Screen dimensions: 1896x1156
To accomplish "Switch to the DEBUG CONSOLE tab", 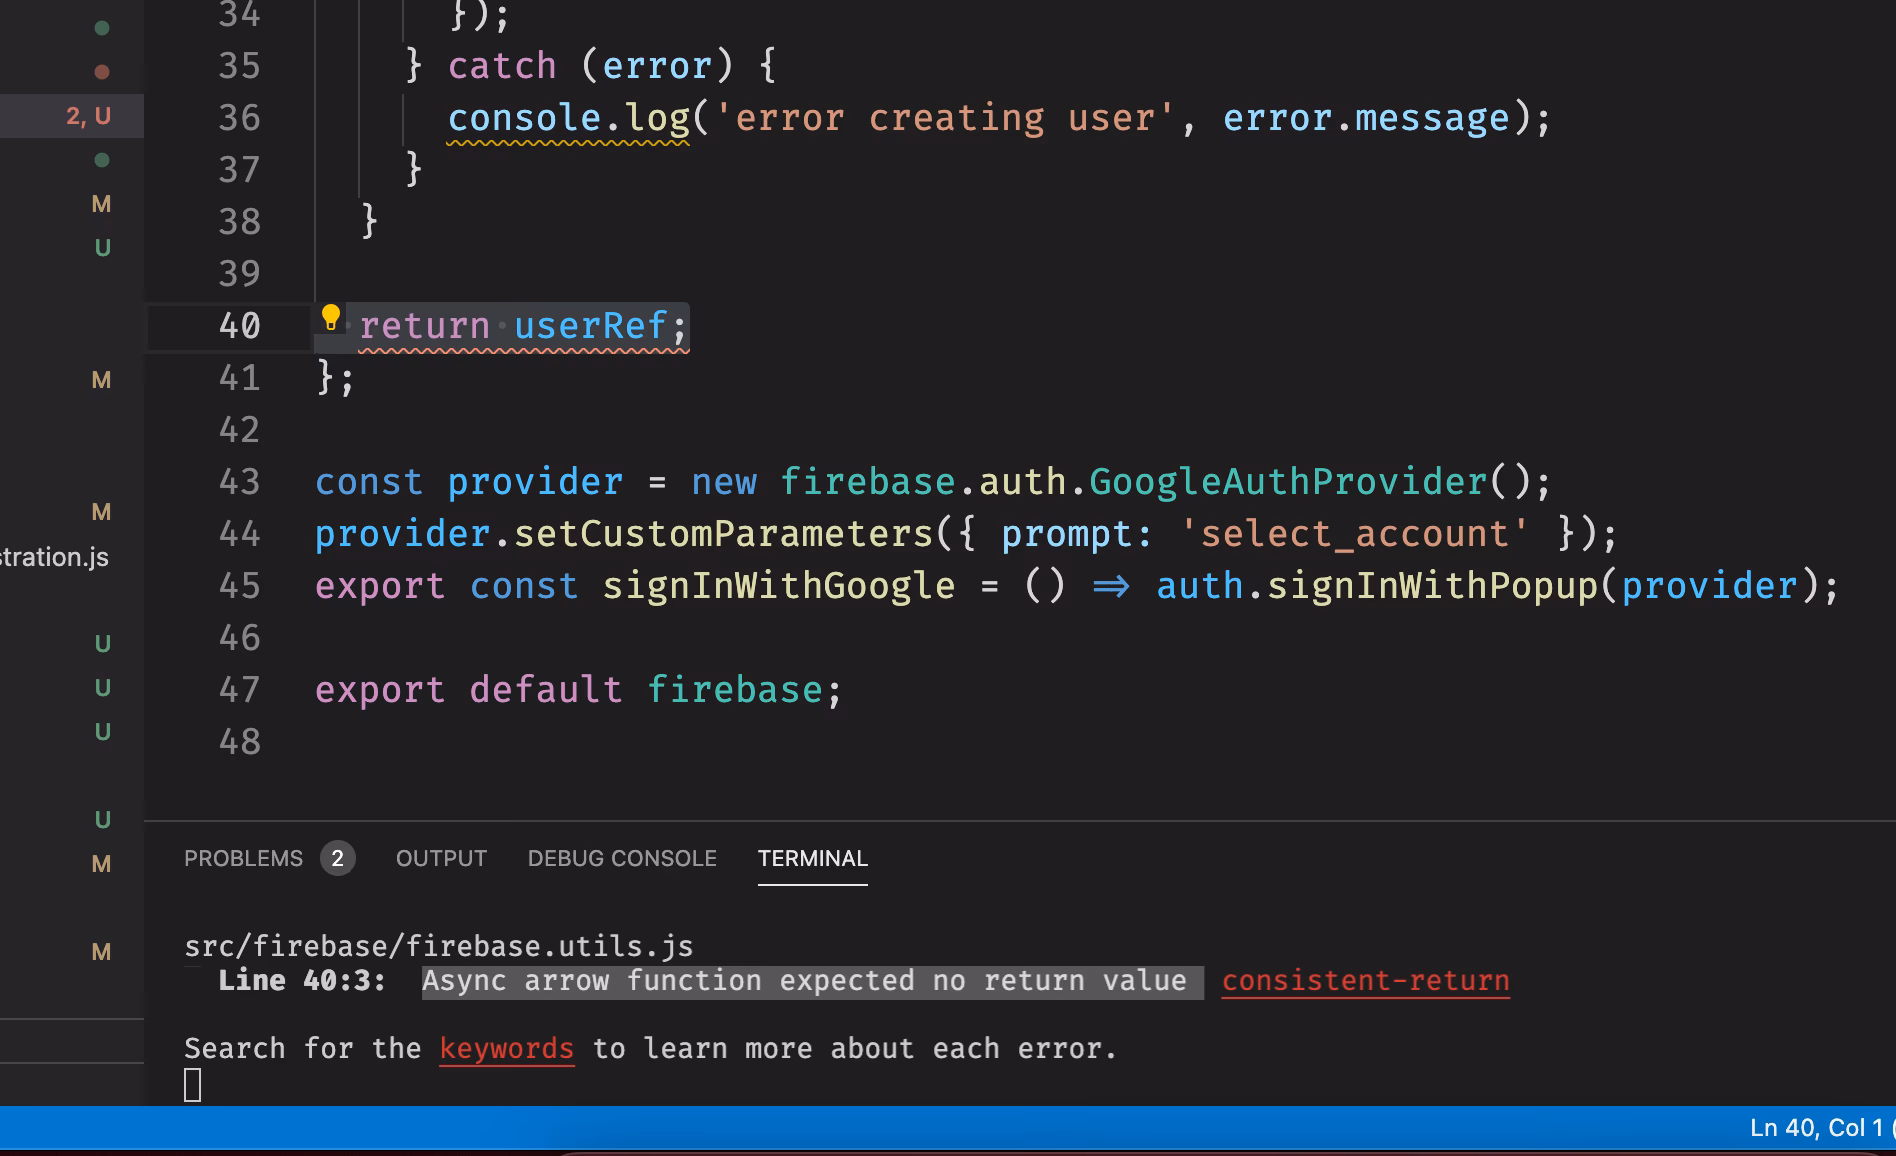I will tap(622, 859).
